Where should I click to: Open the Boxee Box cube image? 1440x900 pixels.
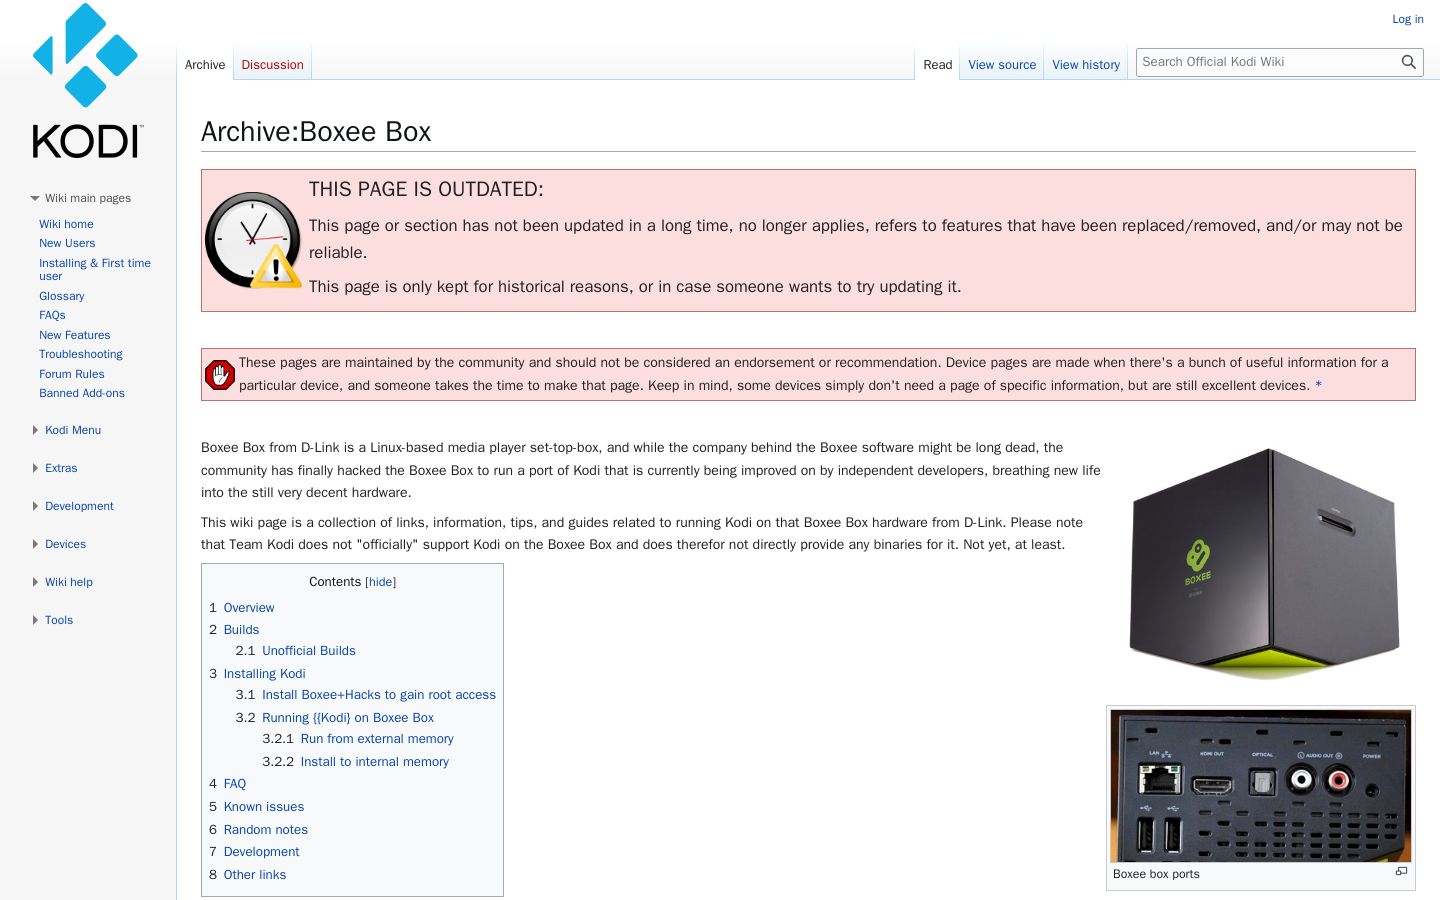(1264, 565)
